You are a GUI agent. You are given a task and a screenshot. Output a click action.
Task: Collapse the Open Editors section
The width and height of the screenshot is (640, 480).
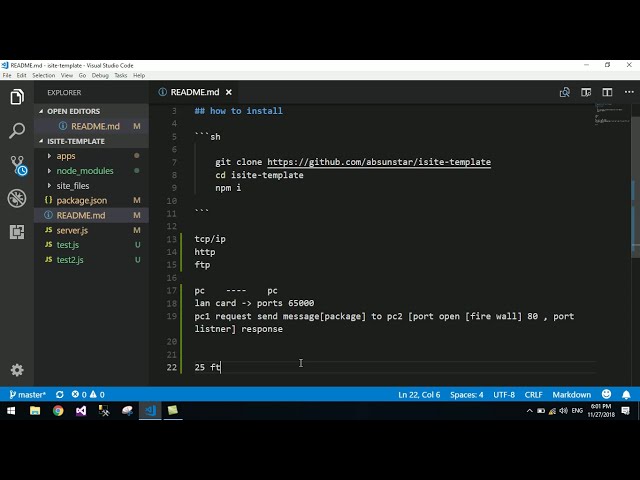coord(91,111)
